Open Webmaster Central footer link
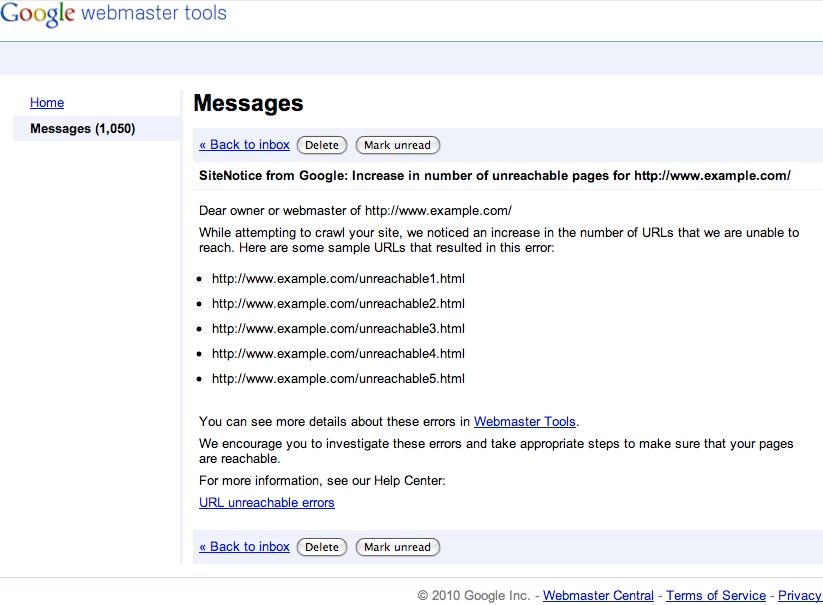The width and height of the screenshot is (823, 605). 598,596
